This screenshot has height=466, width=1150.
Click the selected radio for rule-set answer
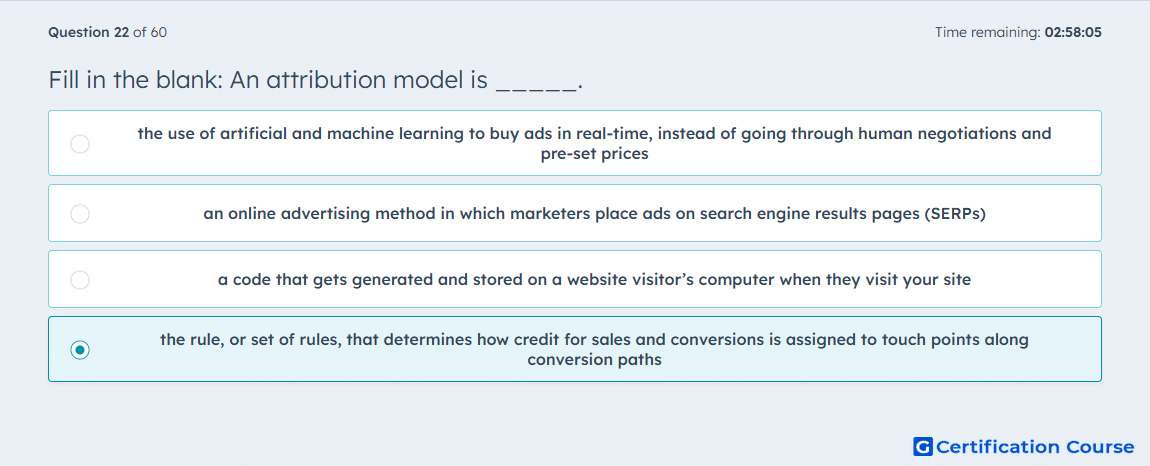80,350
